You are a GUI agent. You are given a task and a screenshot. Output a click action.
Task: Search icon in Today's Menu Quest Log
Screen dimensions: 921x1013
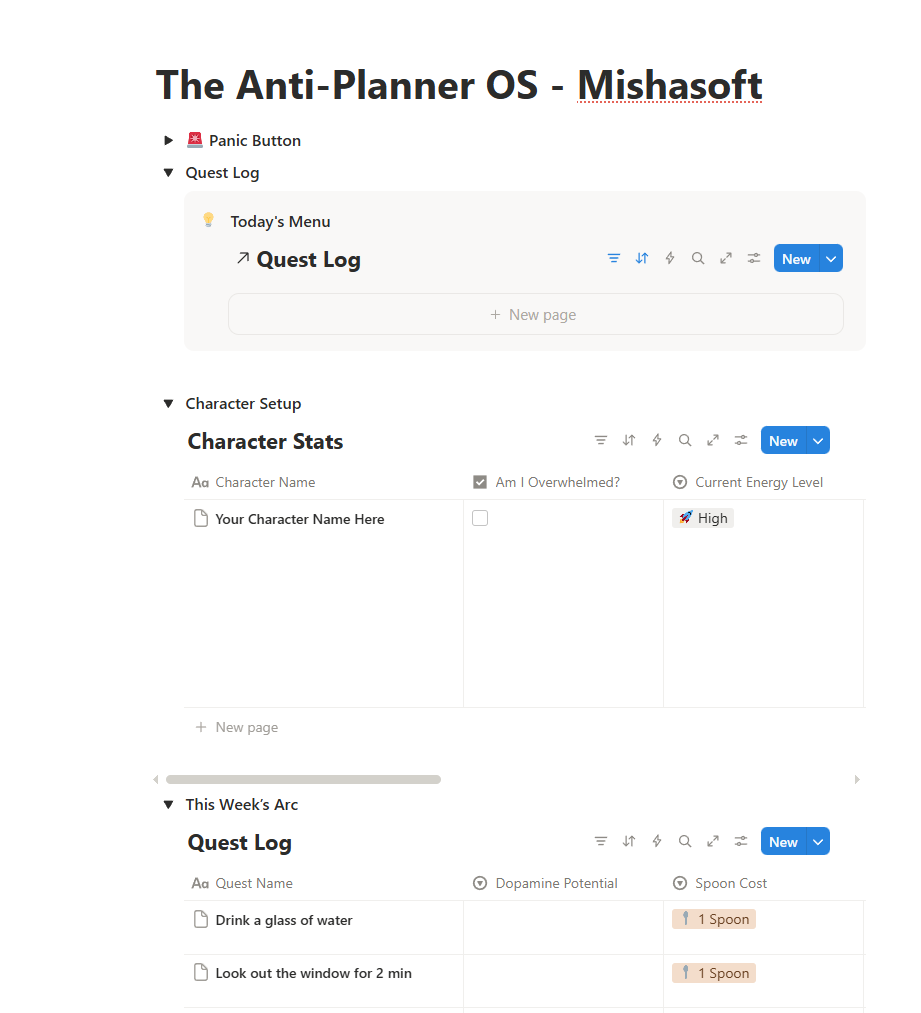(x=698, y=258)
